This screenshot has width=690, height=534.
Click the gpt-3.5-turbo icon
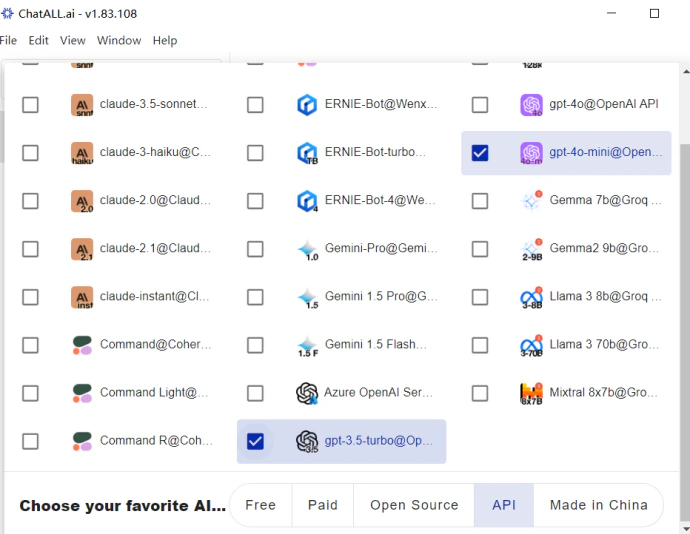307,441
